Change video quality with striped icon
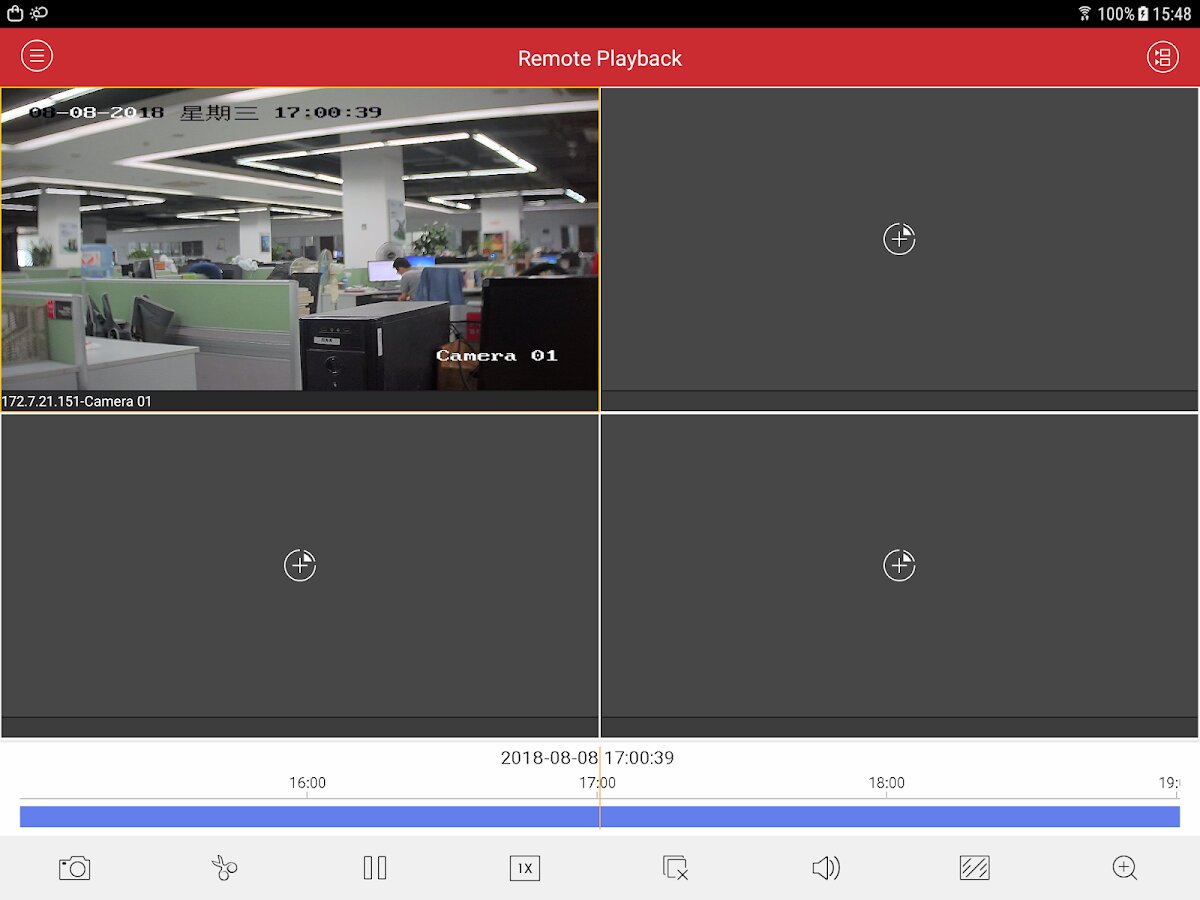 974,868
